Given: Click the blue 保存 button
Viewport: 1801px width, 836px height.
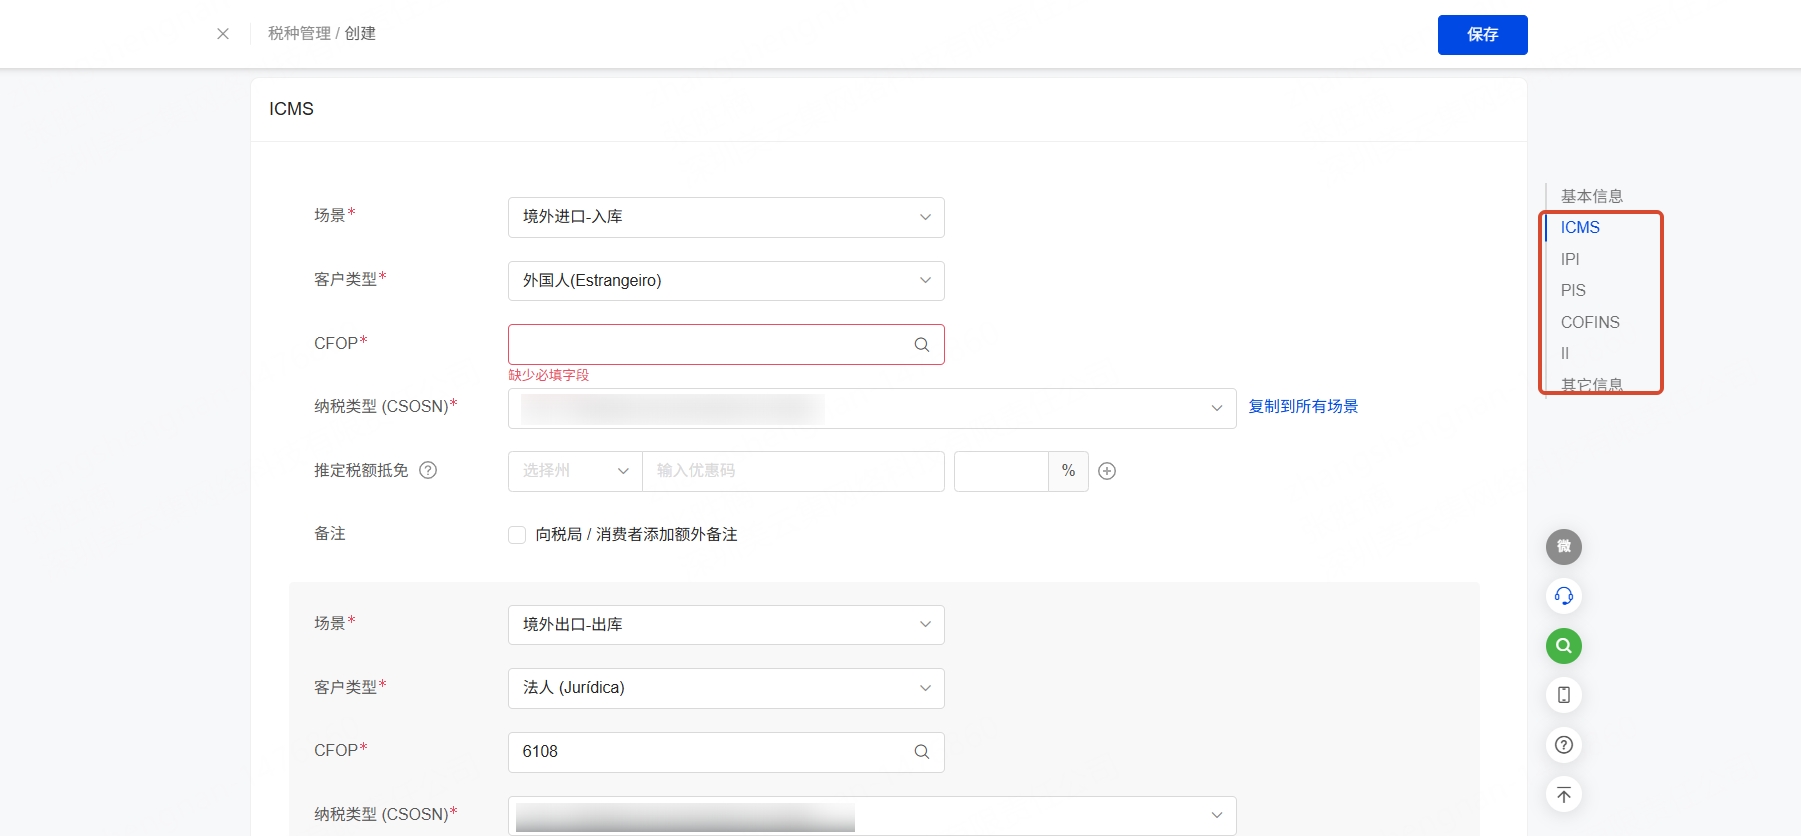Looking at the screenshot, I should [x=1482, y=35].
